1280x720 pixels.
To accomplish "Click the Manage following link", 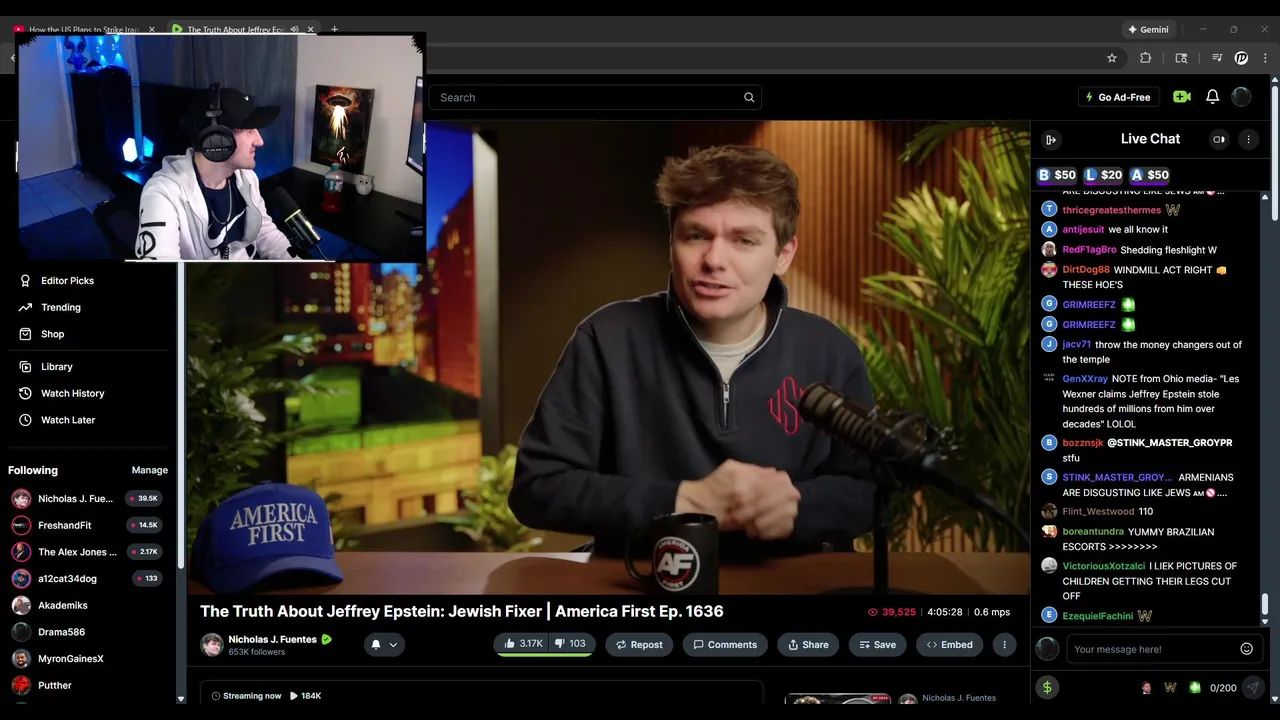I will pyautogui.click(x=150, y=470).
